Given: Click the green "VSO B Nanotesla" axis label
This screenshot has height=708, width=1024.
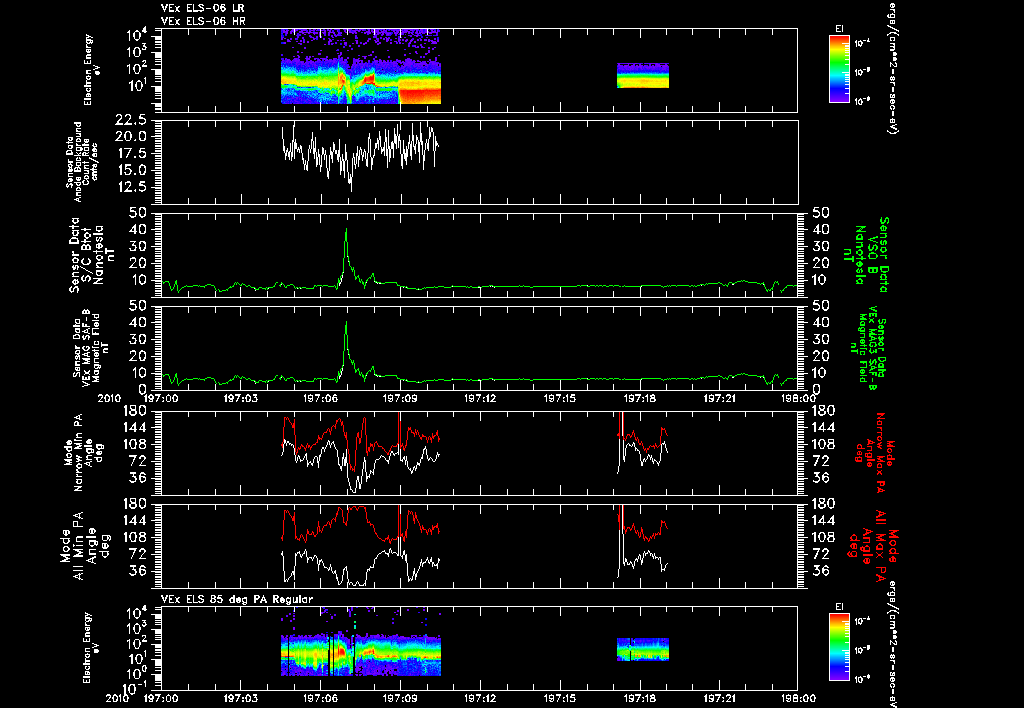Looking at the screenshot, I should click(x=869, y=255).
